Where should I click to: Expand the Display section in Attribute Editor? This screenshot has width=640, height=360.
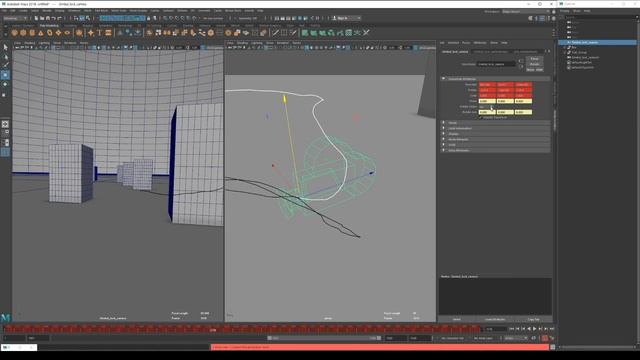click(x=496, y=134)
